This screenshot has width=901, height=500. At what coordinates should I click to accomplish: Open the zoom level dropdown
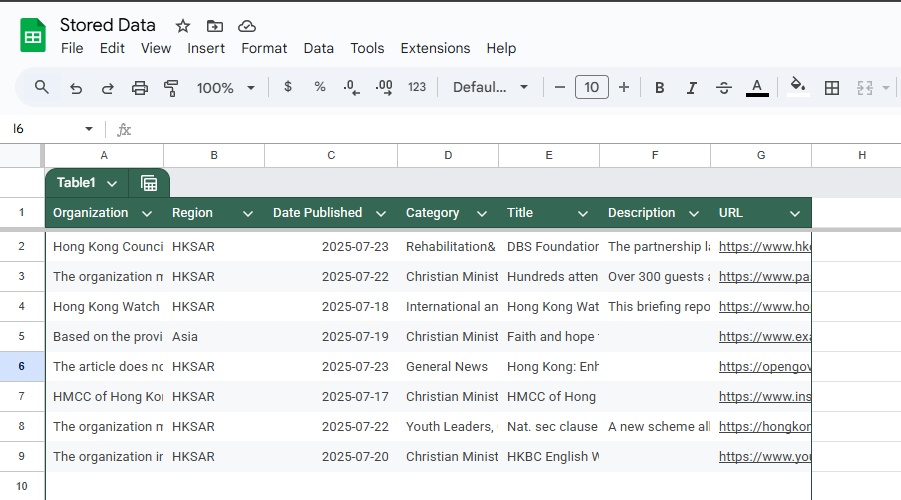[x=226, y=88]
